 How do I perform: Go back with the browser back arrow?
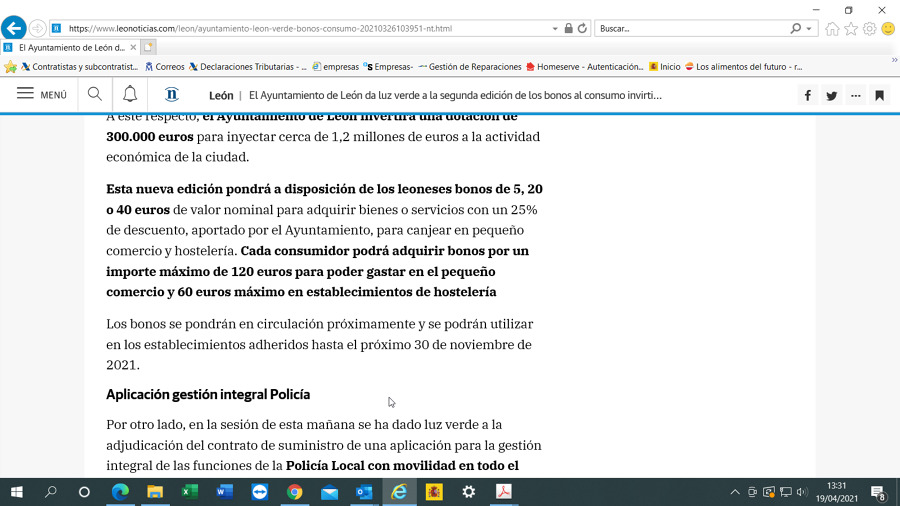point(14,28)
